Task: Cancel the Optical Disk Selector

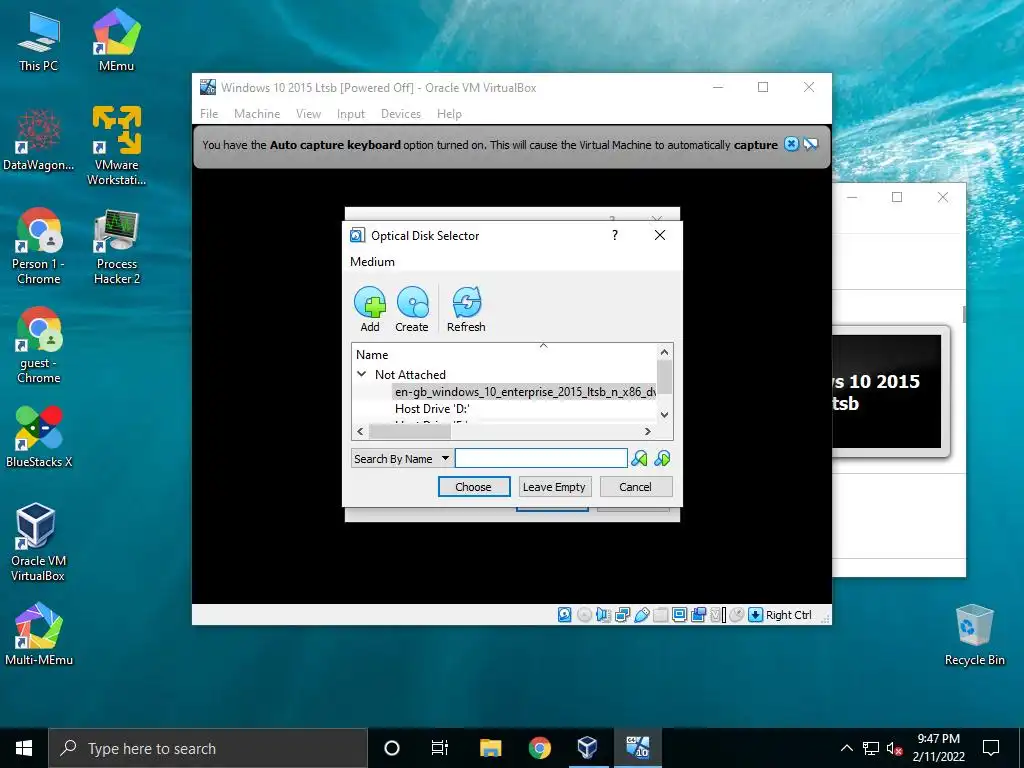Action: coord(635,487)
